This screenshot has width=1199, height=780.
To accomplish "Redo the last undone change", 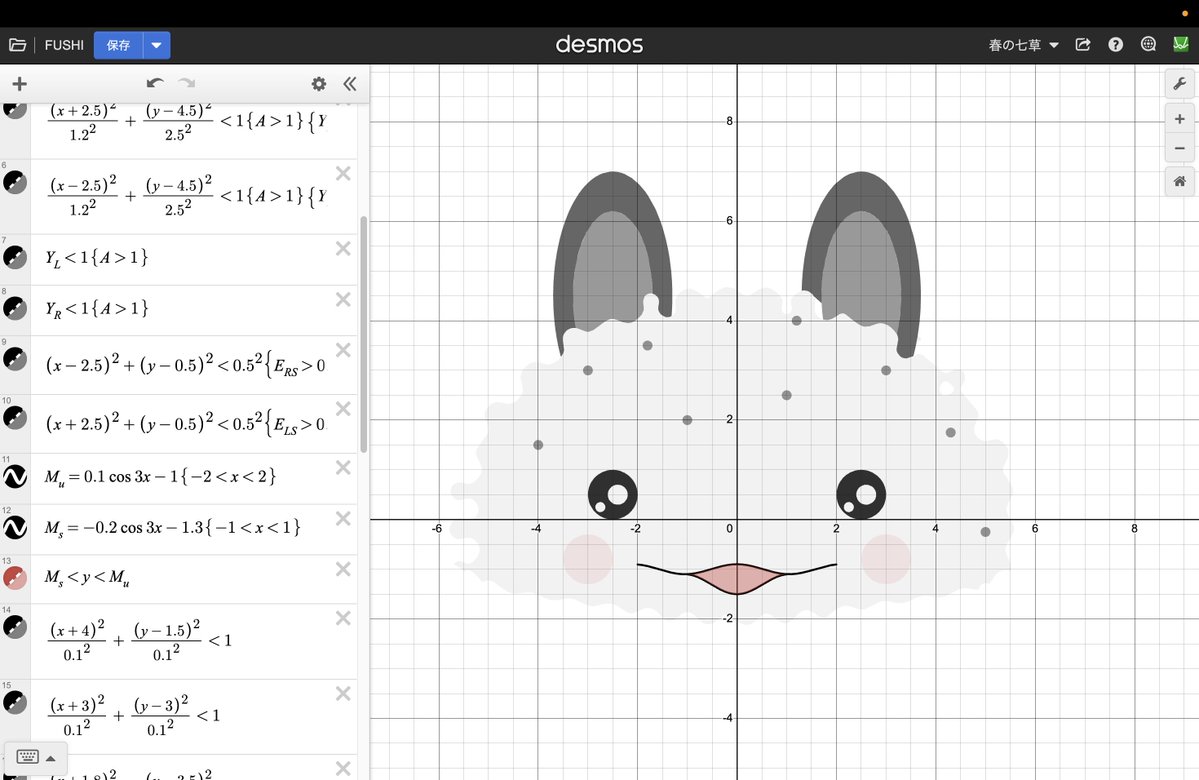I will point(187,83).
